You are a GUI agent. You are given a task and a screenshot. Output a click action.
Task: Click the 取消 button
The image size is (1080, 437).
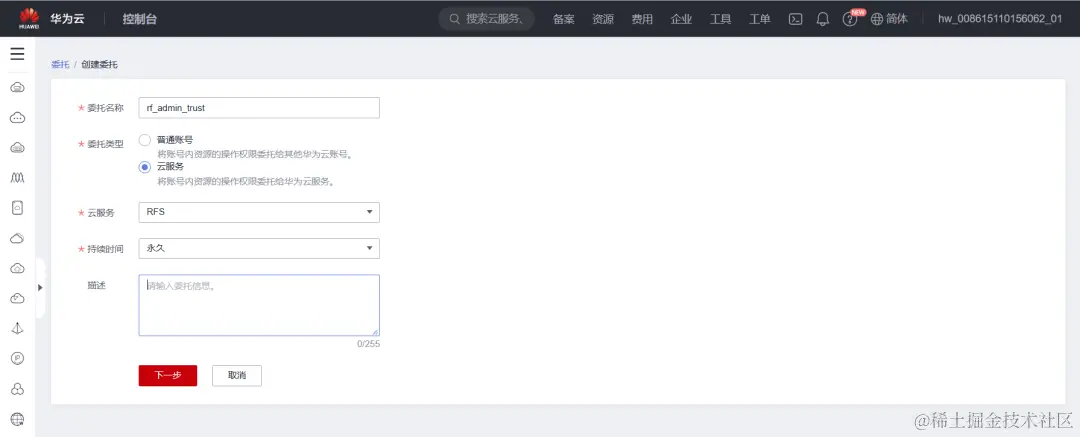point(237,376)
